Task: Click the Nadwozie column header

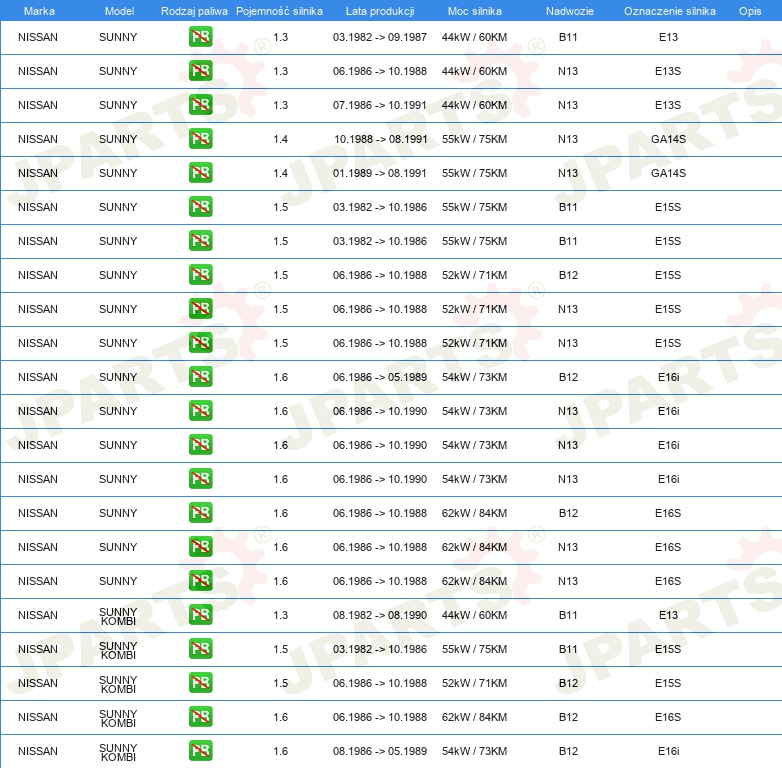Action: (x=570, y=11)
